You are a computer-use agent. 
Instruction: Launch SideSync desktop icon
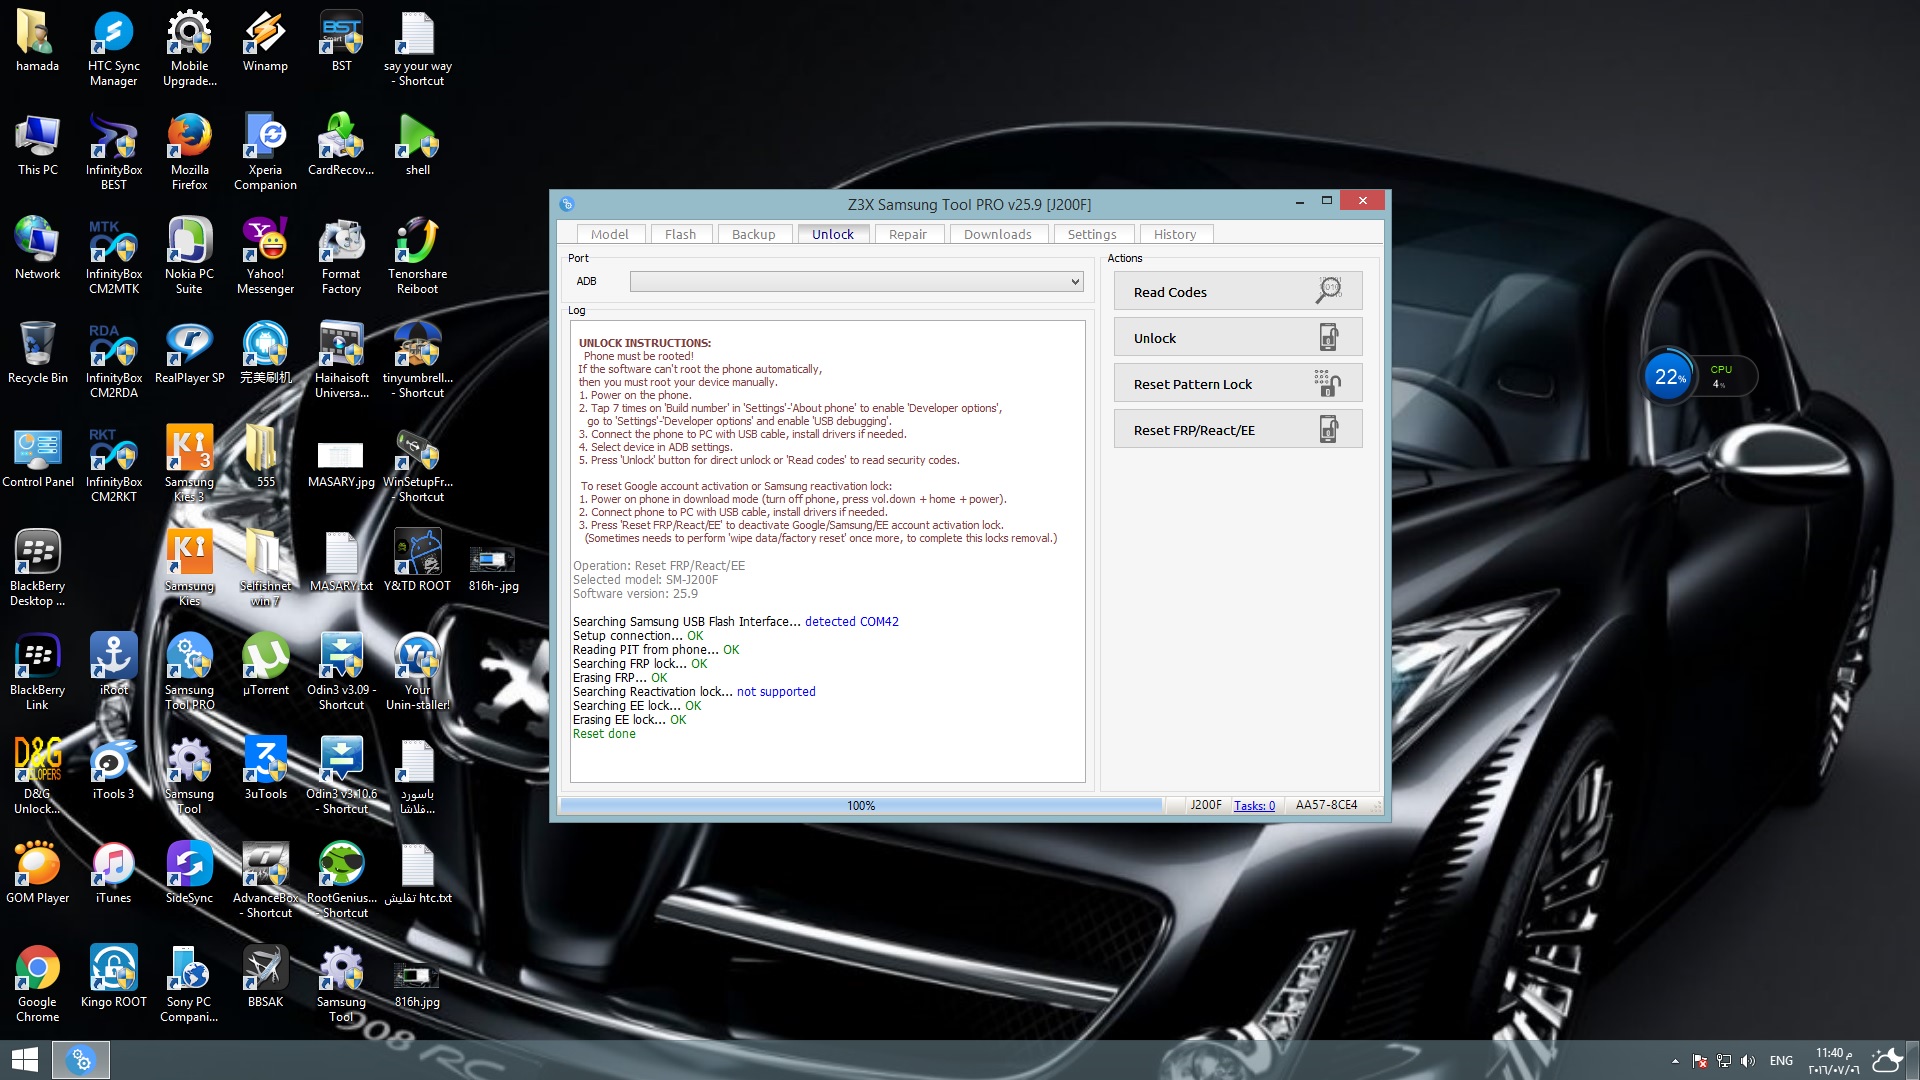tap(189, 874)
